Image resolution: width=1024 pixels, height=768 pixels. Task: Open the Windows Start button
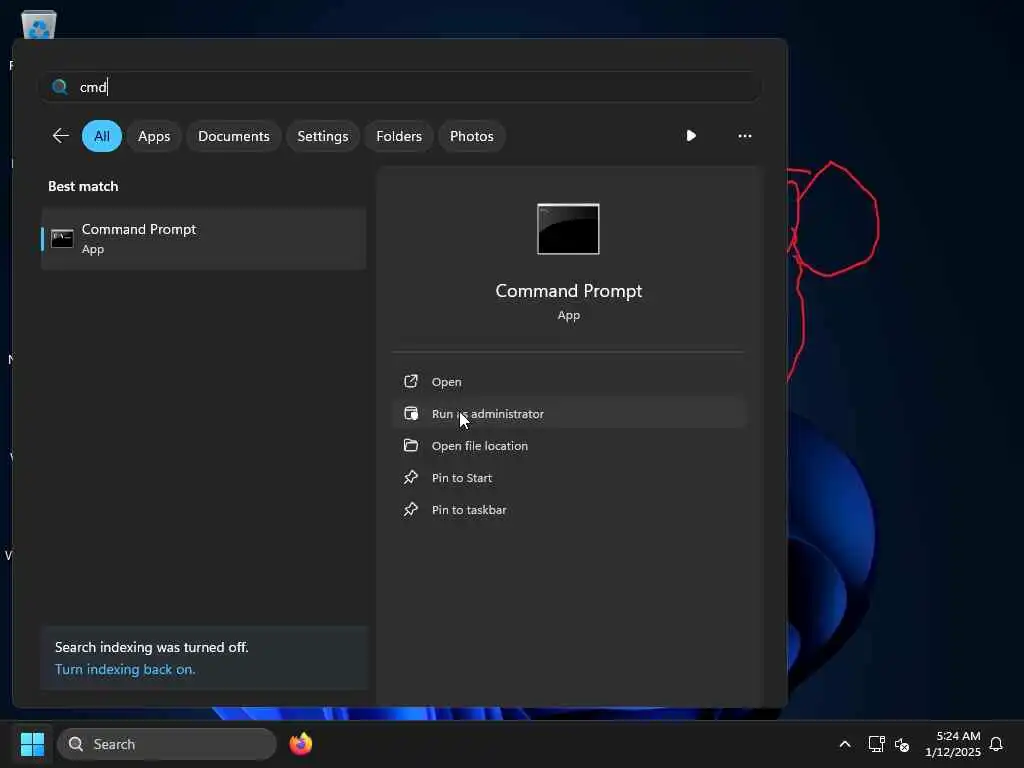click(33, 744)
